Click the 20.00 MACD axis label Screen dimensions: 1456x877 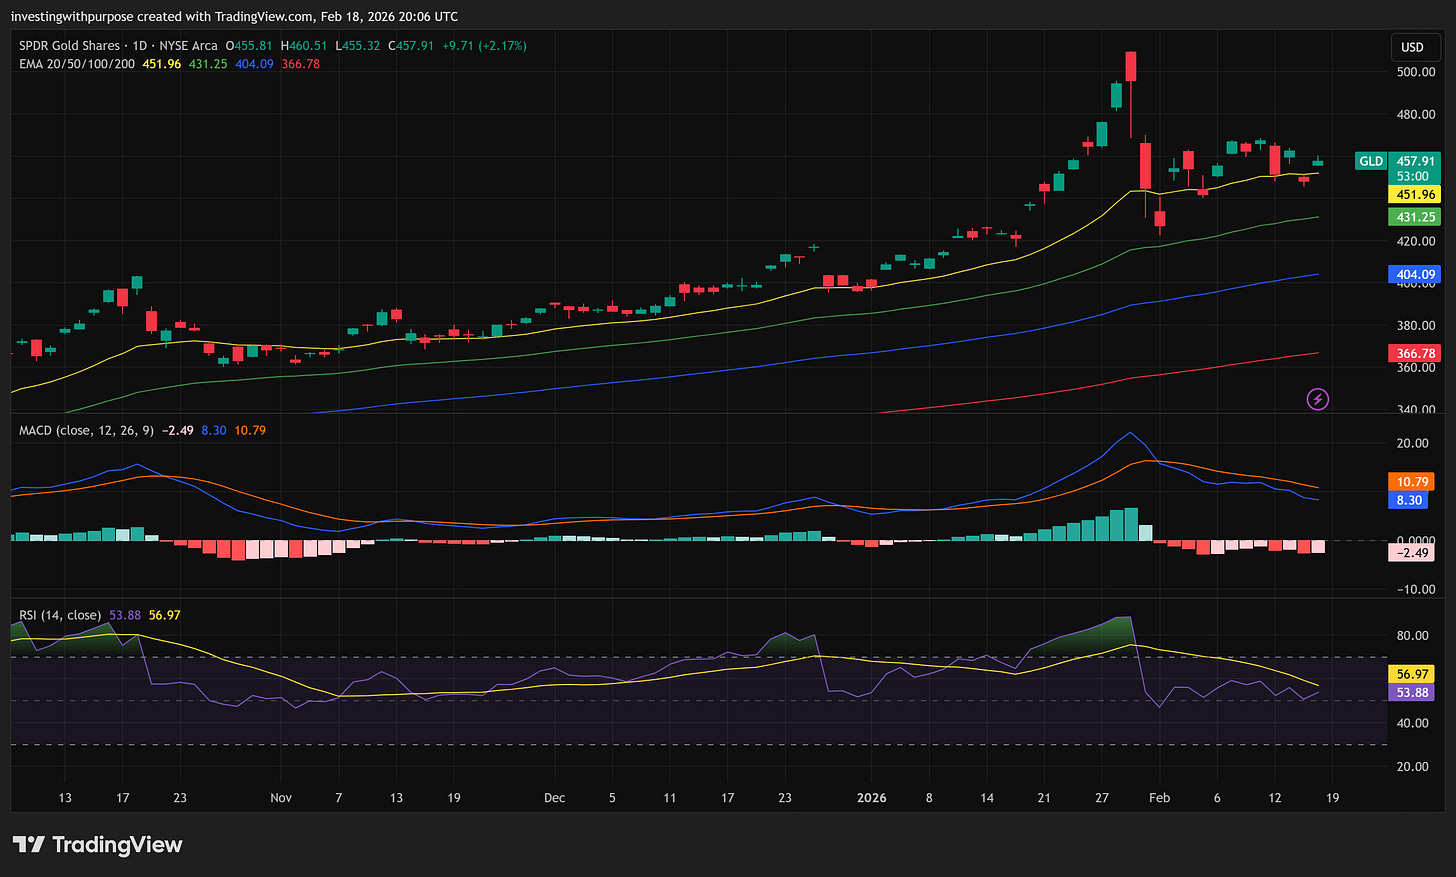click(x=1412, y=443)
